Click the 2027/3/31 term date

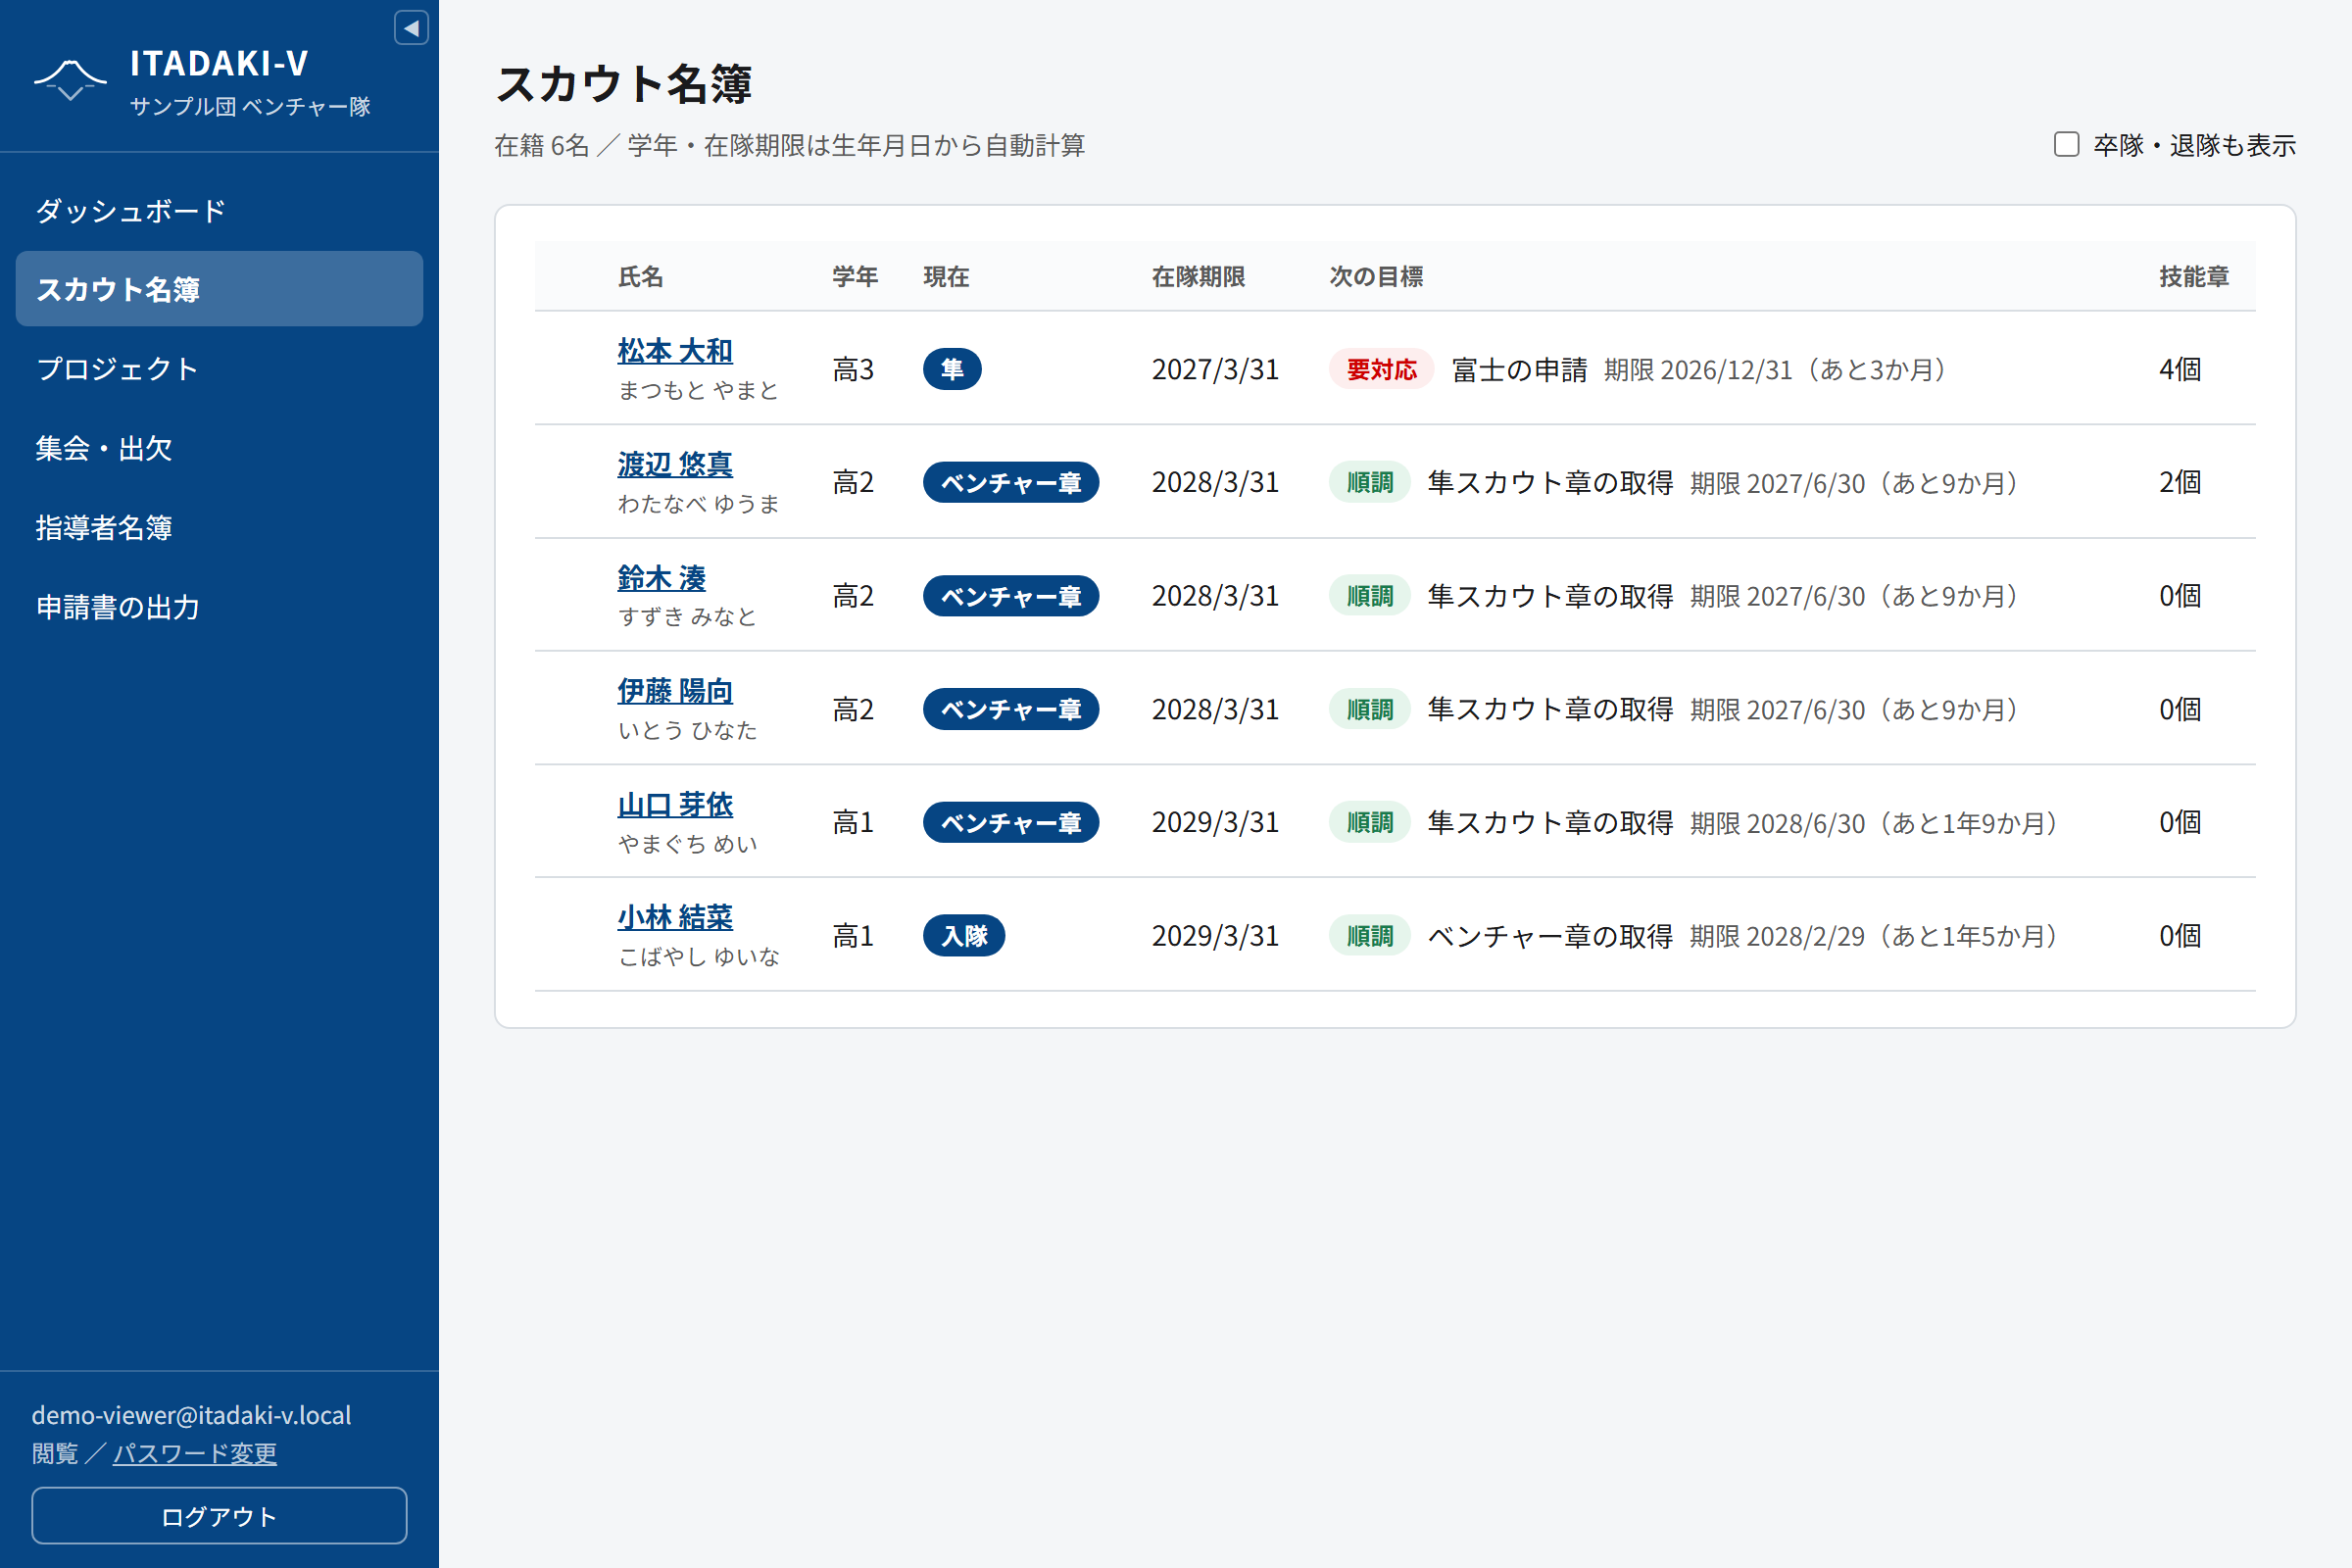[1215, 370]
